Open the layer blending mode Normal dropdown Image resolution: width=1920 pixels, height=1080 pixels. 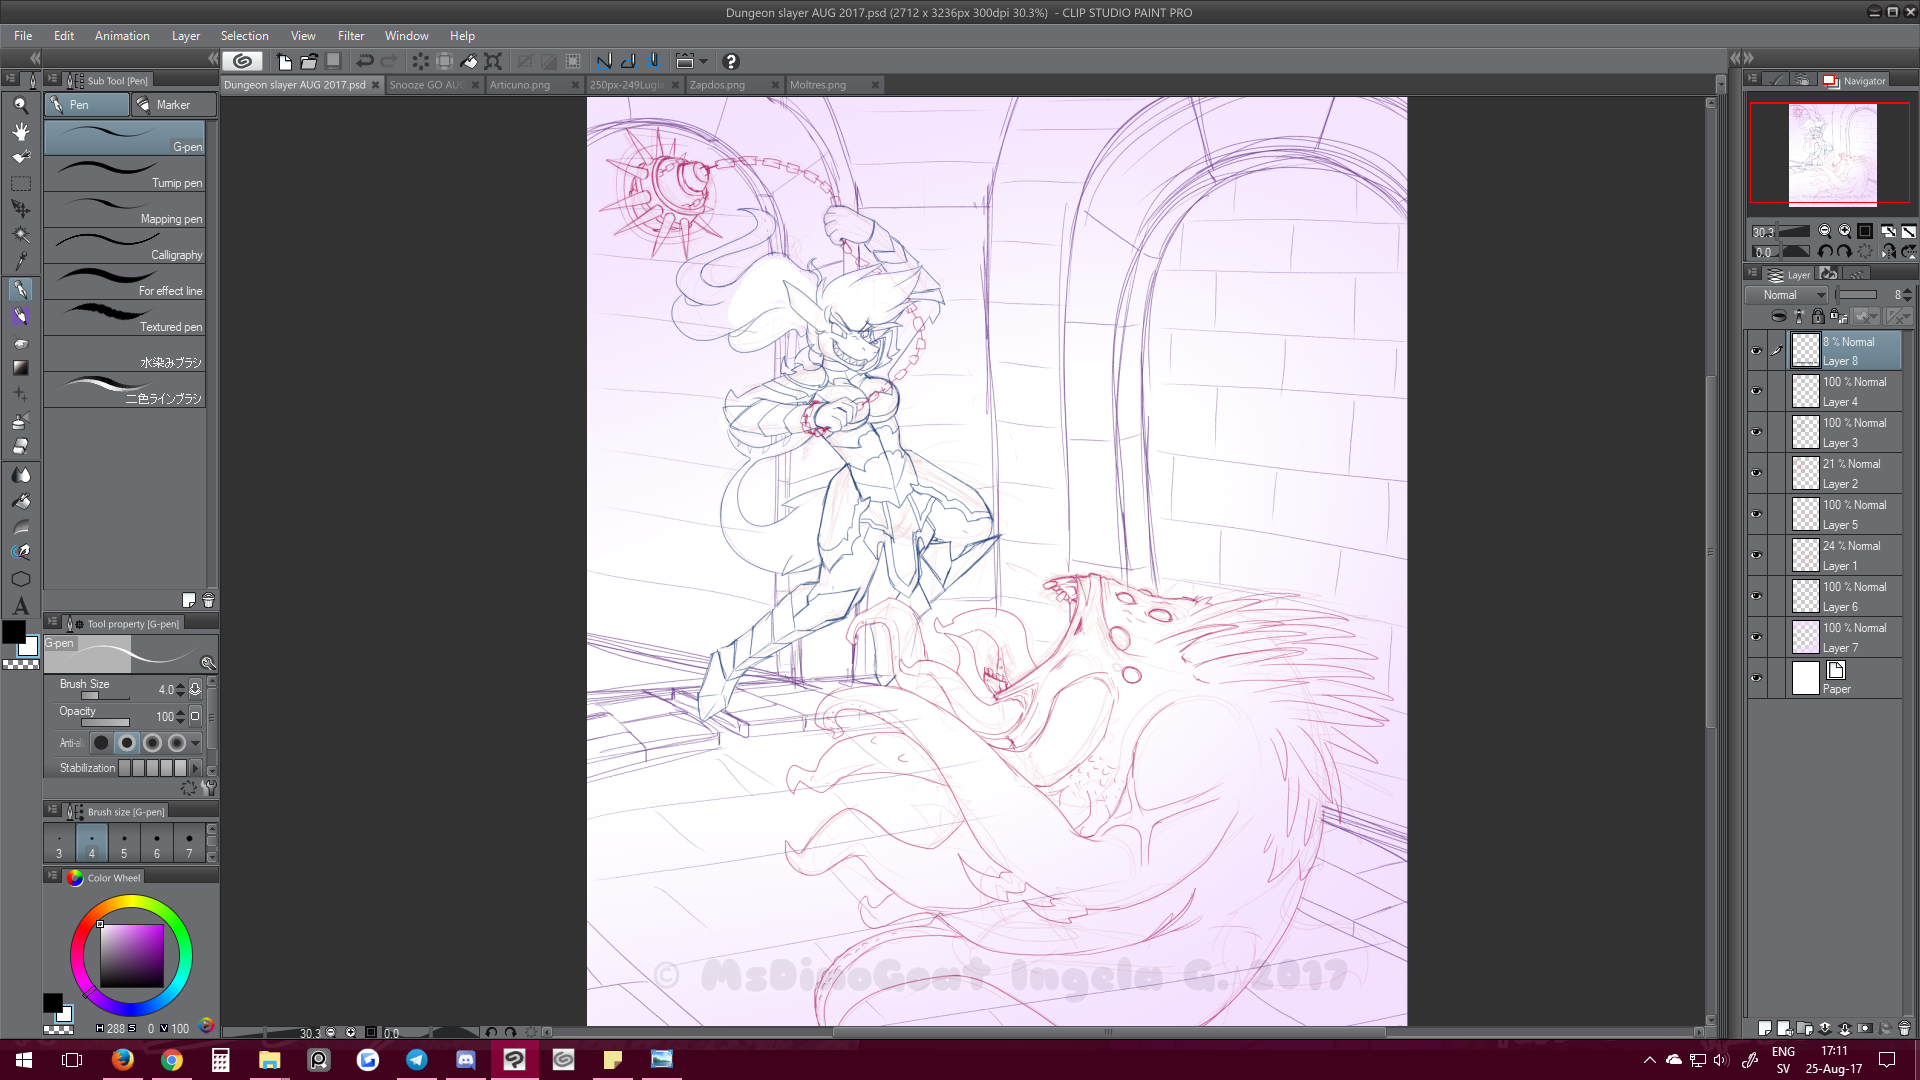point(1787,295)
